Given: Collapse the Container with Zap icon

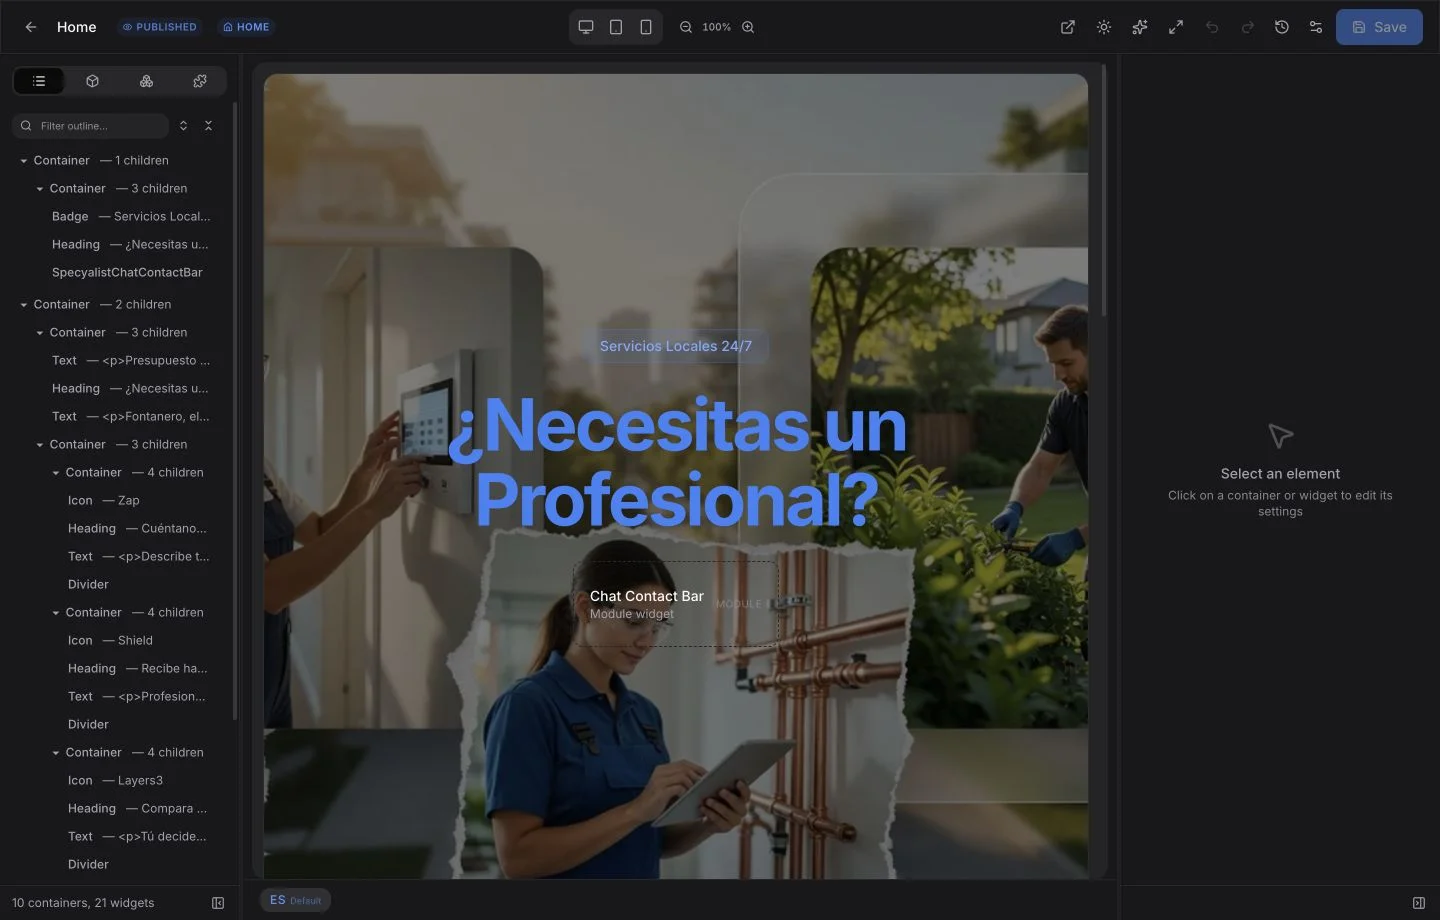Looking at the screenshot, I should click(x=56, y=473).
